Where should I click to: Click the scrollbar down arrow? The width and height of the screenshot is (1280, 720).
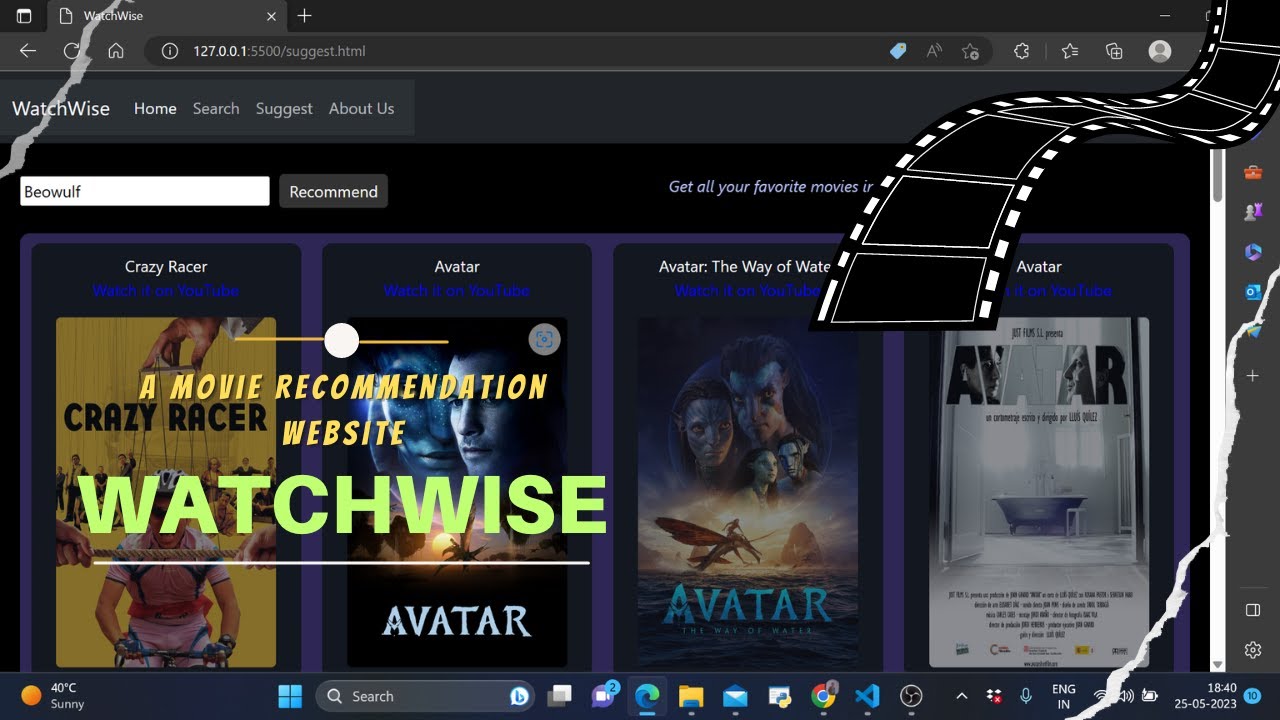(1217, 665)
